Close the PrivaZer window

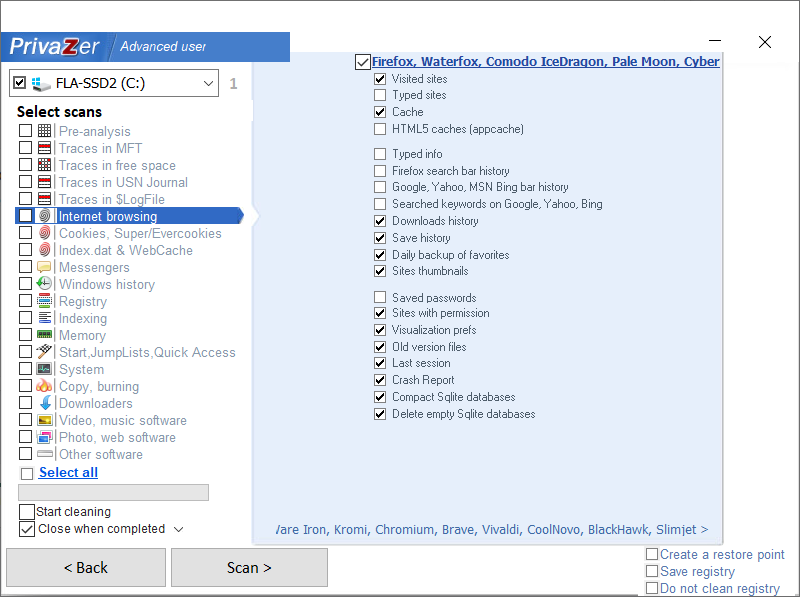tap(764, 42)
